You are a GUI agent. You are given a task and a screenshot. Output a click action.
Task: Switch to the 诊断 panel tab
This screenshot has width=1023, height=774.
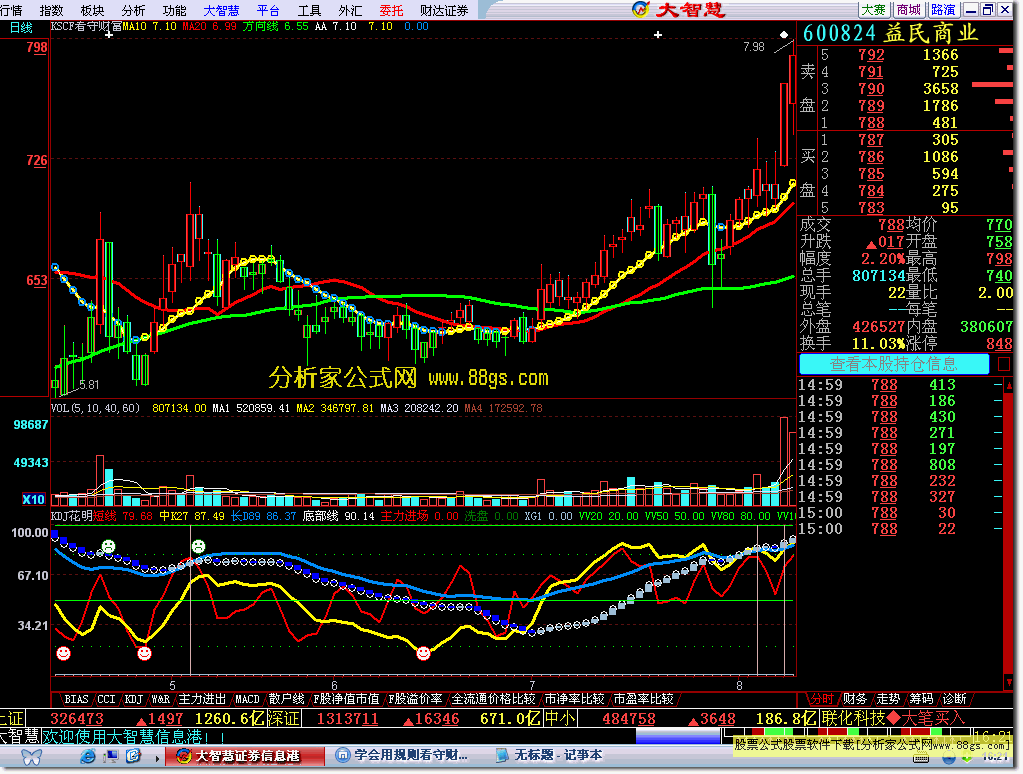point(954,699)
